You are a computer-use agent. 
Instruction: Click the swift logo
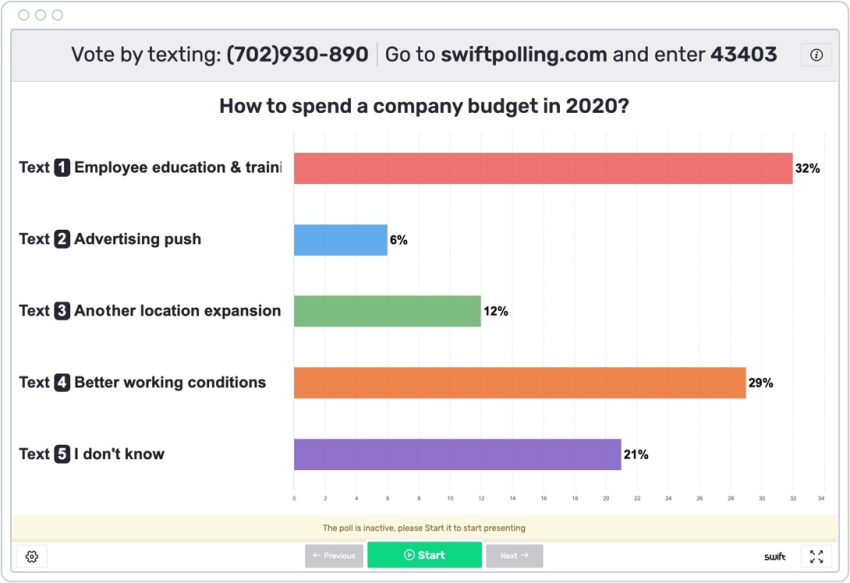777,557
